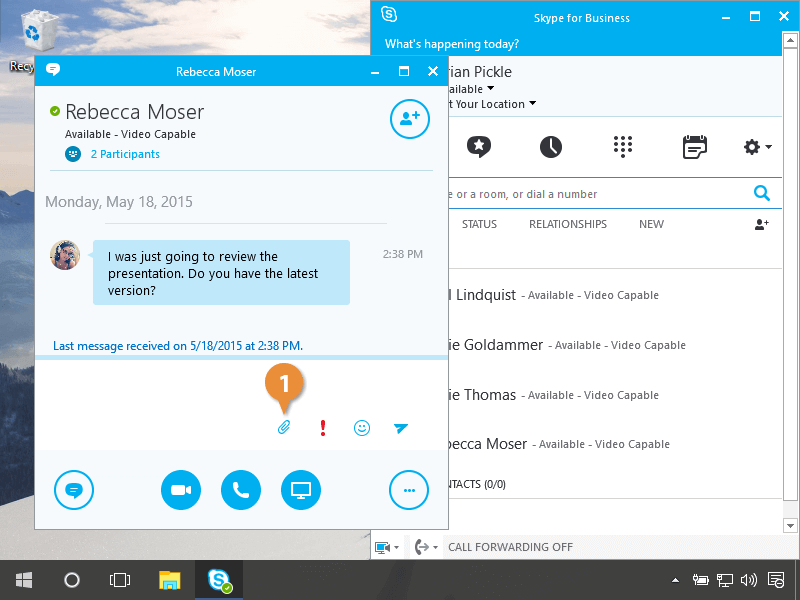Switch to the STATUS tab

click(x=479, y=224)
